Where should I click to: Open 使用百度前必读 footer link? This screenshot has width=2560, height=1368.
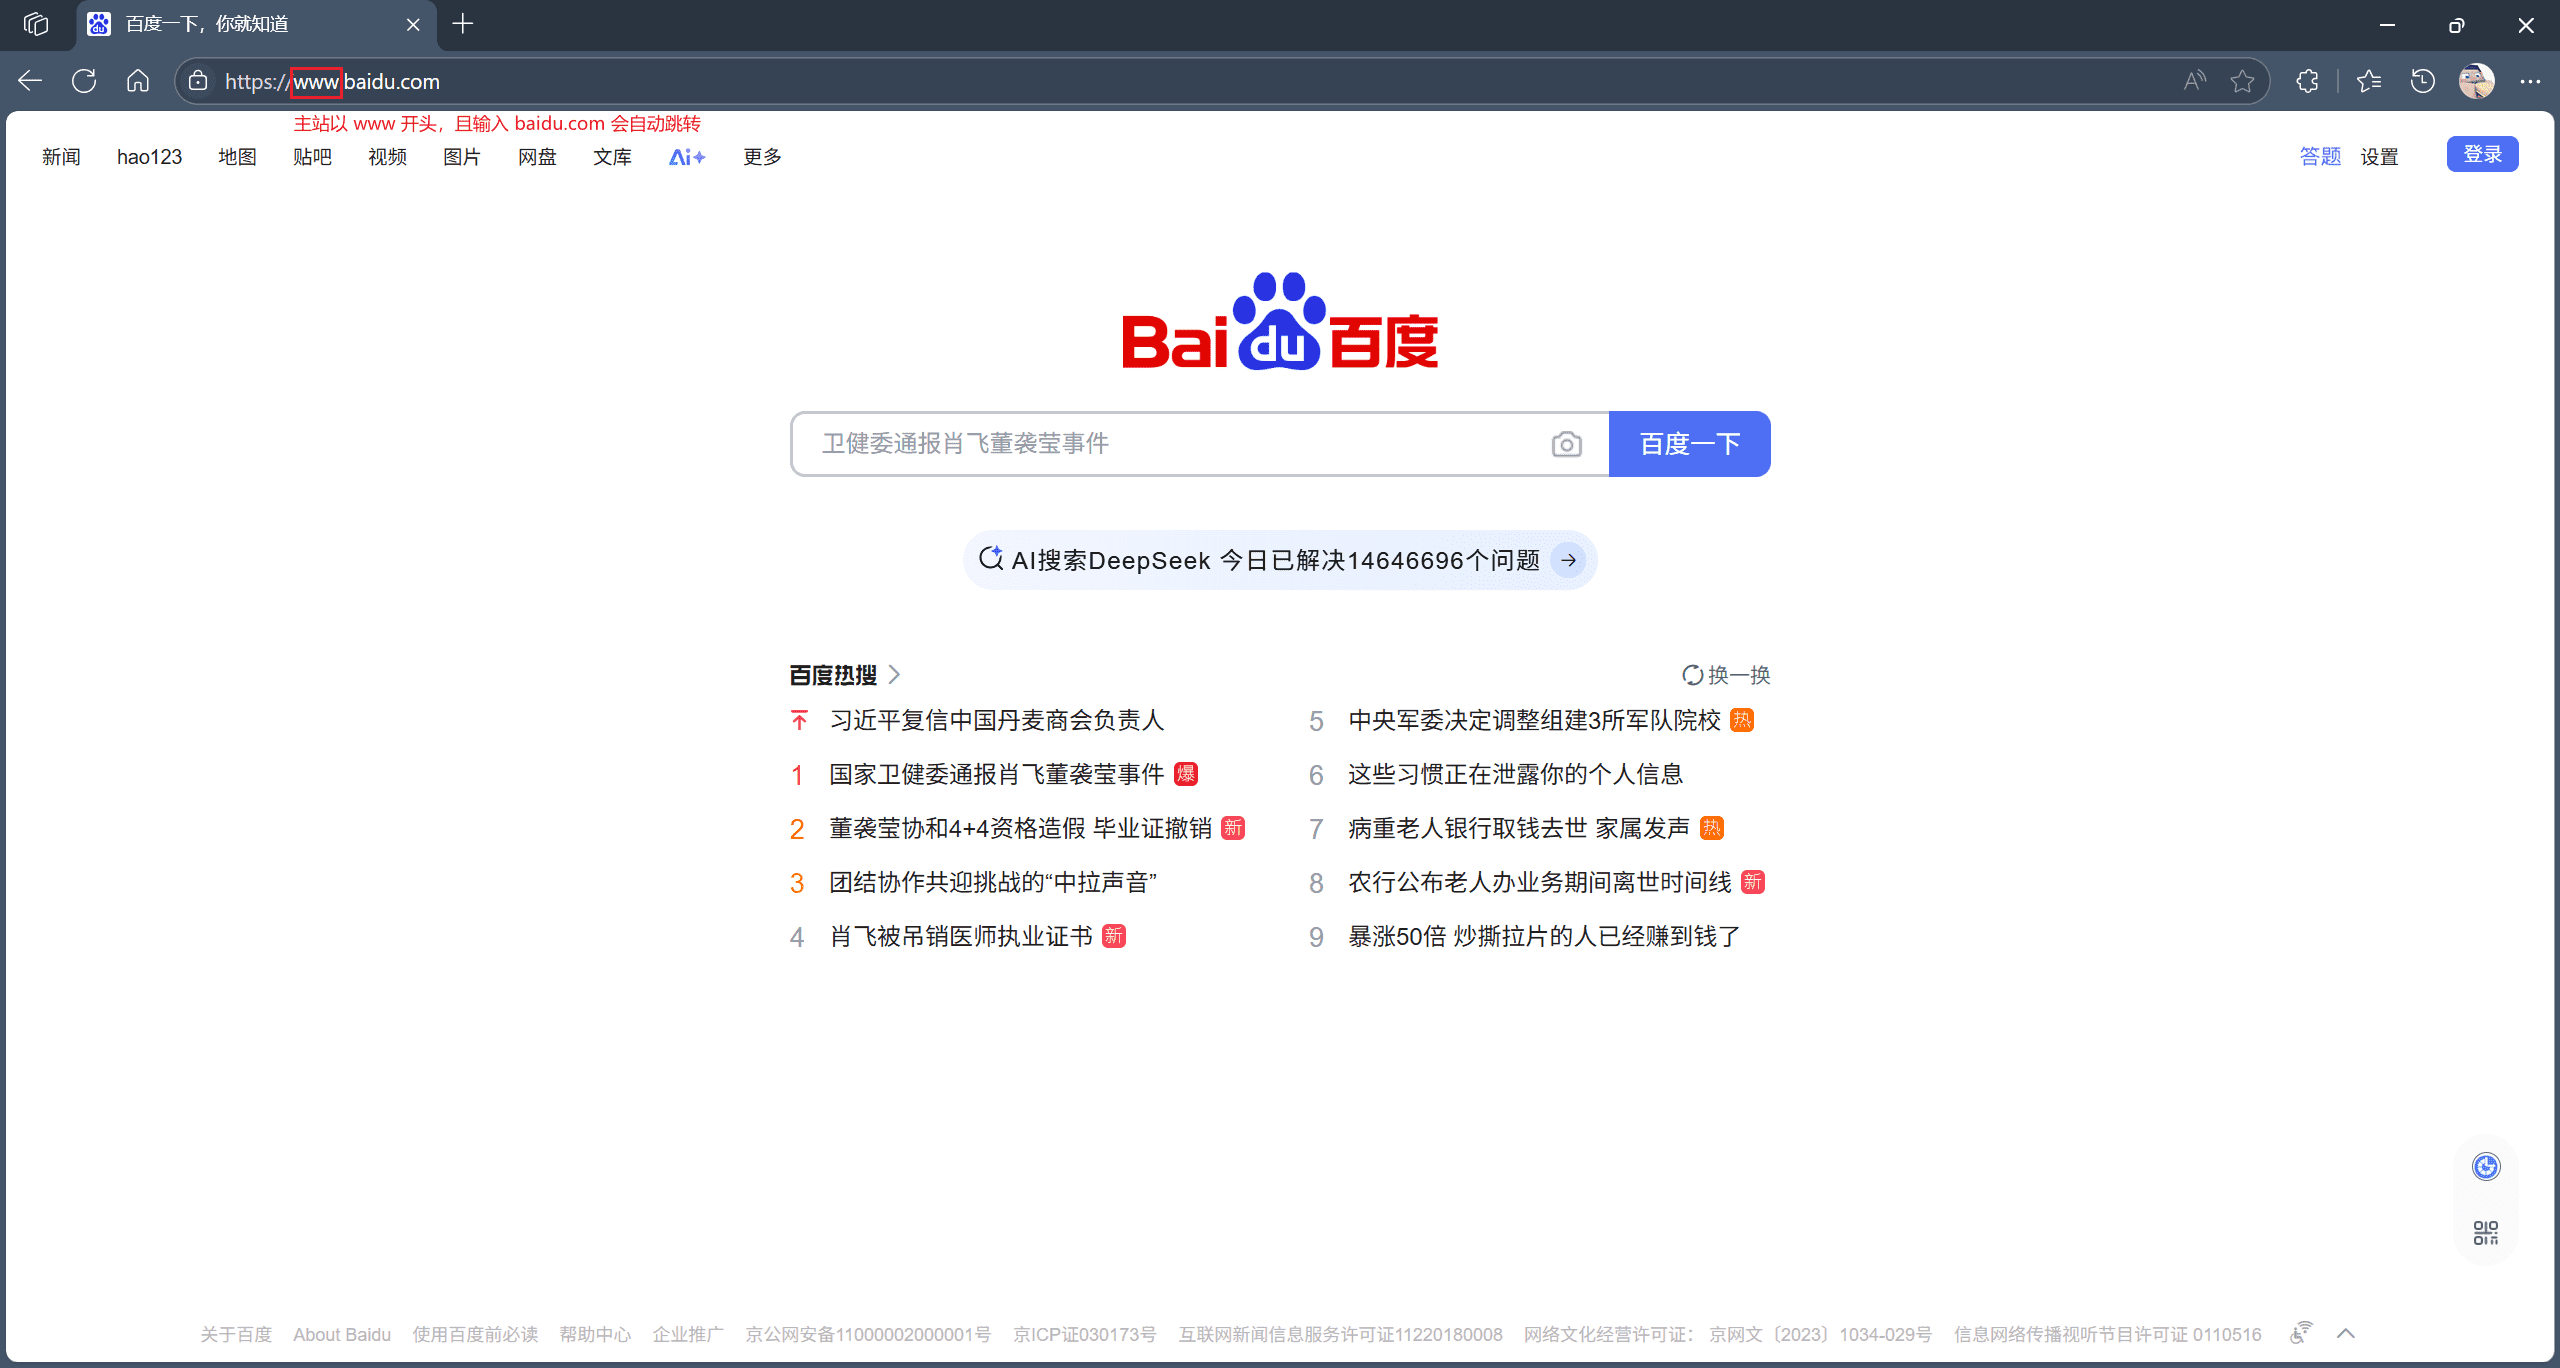pos(475,1334)
